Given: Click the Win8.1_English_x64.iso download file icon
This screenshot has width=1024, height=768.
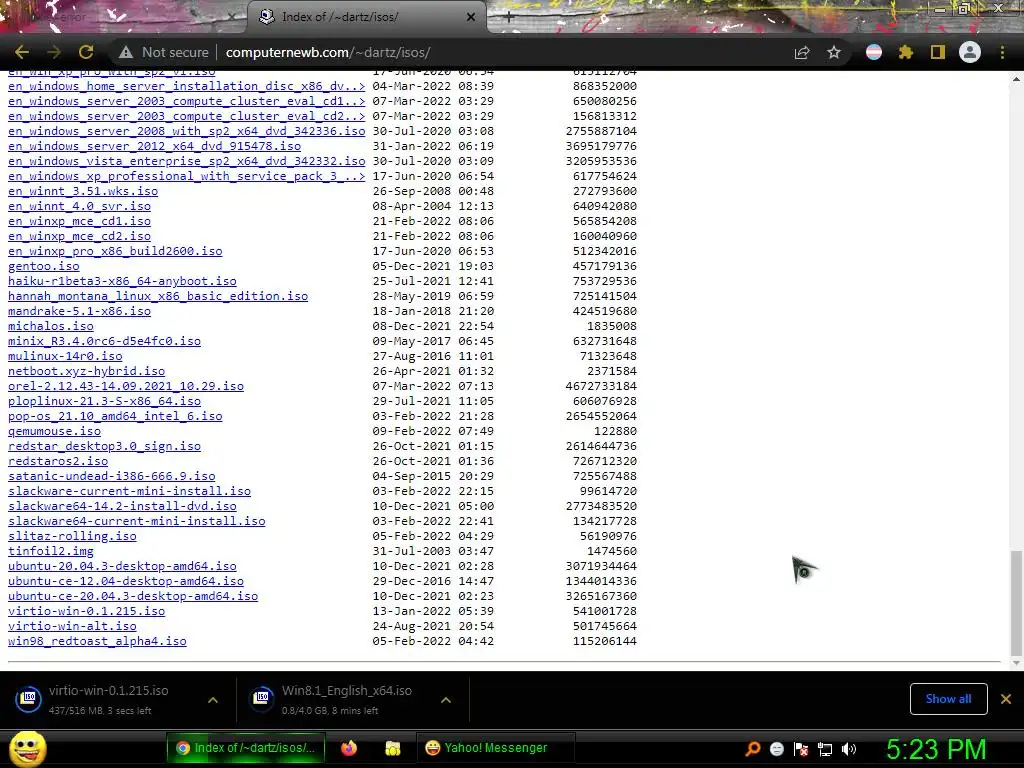Looking at the screenshot, I should click(x=262, y=699).
